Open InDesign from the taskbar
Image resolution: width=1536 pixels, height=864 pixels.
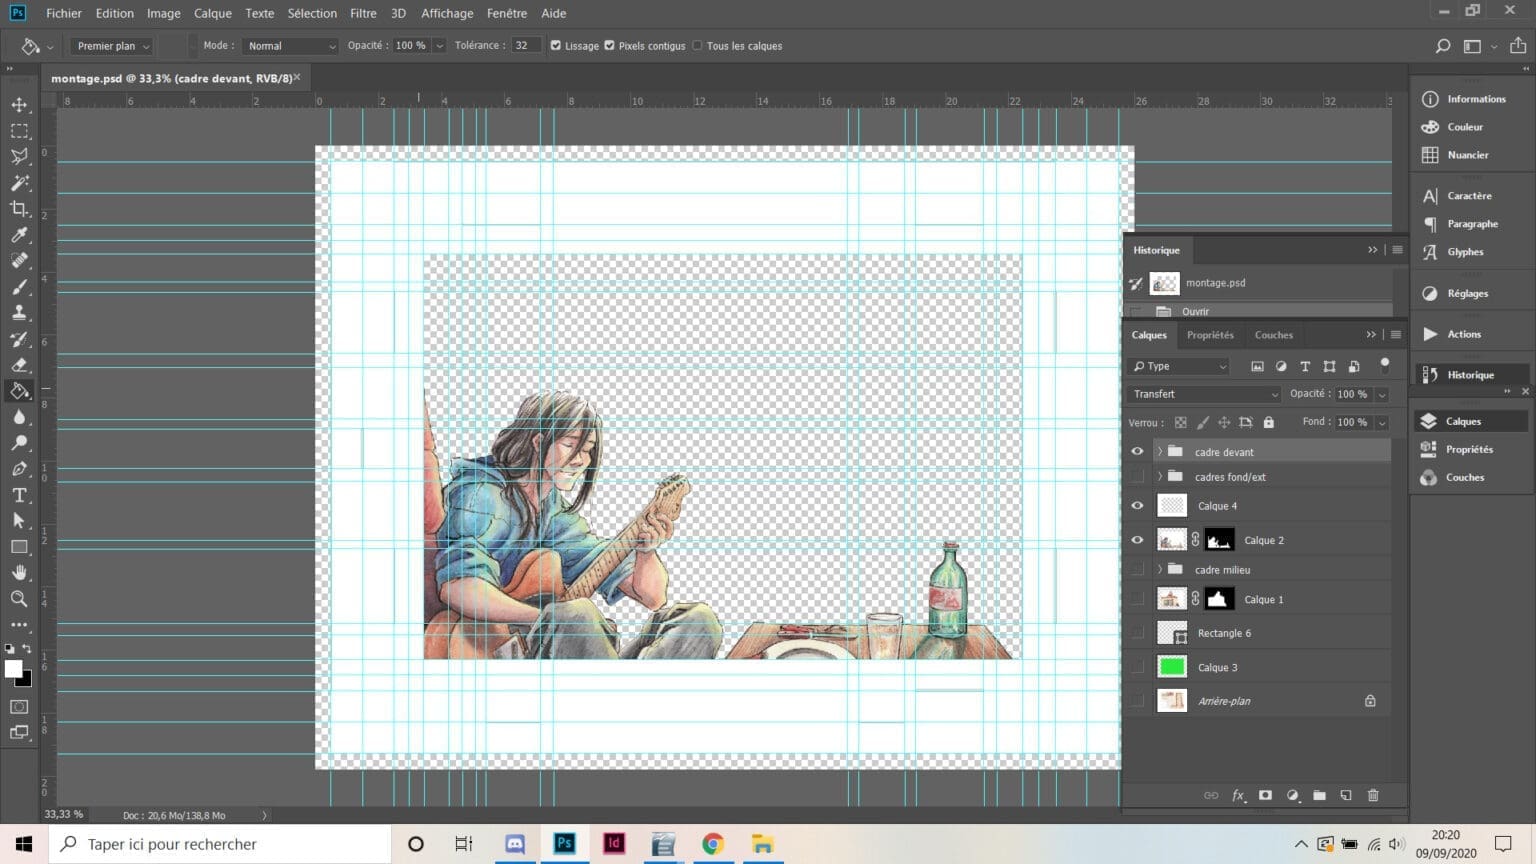tap(614, 844)
